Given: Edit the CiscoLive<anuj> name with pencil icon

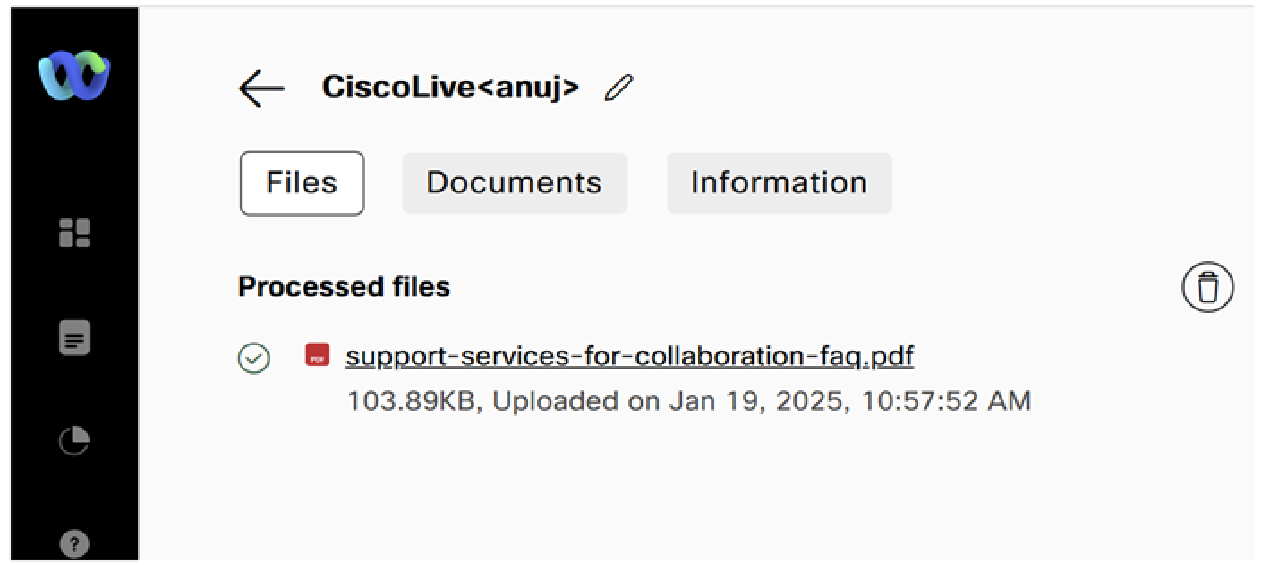Looking at the screenshot, I should click(x=619, y=88).
